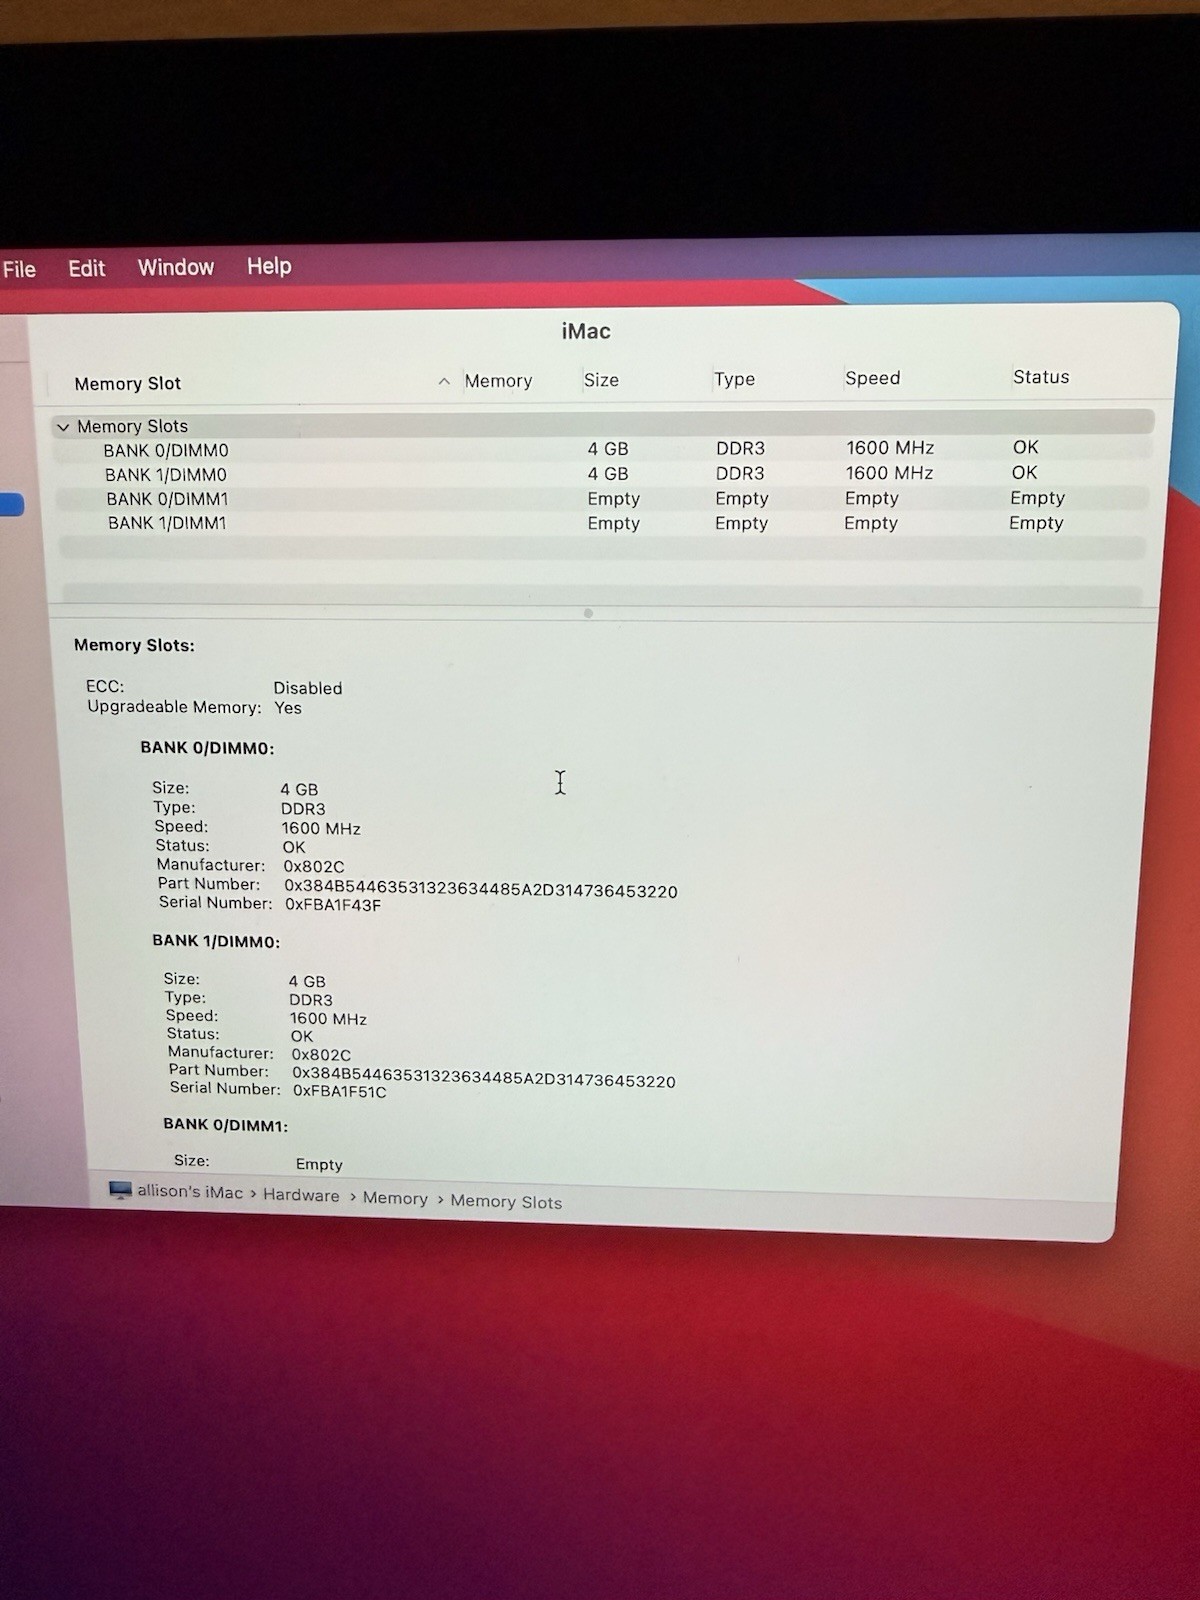Click the BANK 0/DIMM0: details heading
Viewport: 1200px width, 1600px height.
pos(207,748)
